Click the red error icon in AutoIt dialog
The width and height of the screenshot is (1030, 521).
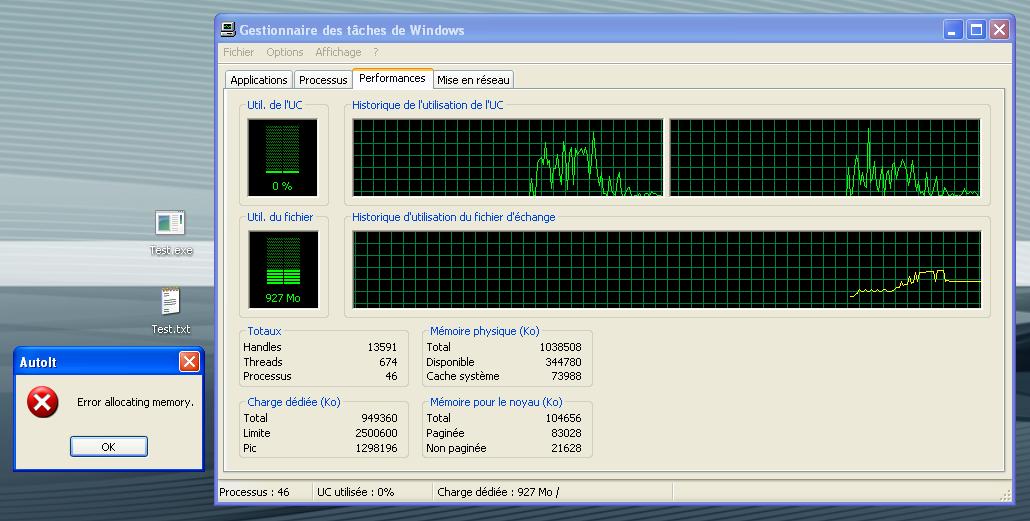(x=43, y=402)
